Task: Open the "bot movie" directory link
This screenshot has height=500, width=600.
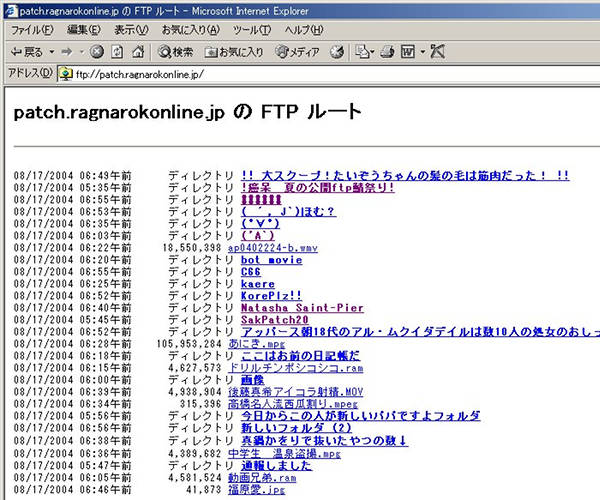Action: click(x=271, y=260)
